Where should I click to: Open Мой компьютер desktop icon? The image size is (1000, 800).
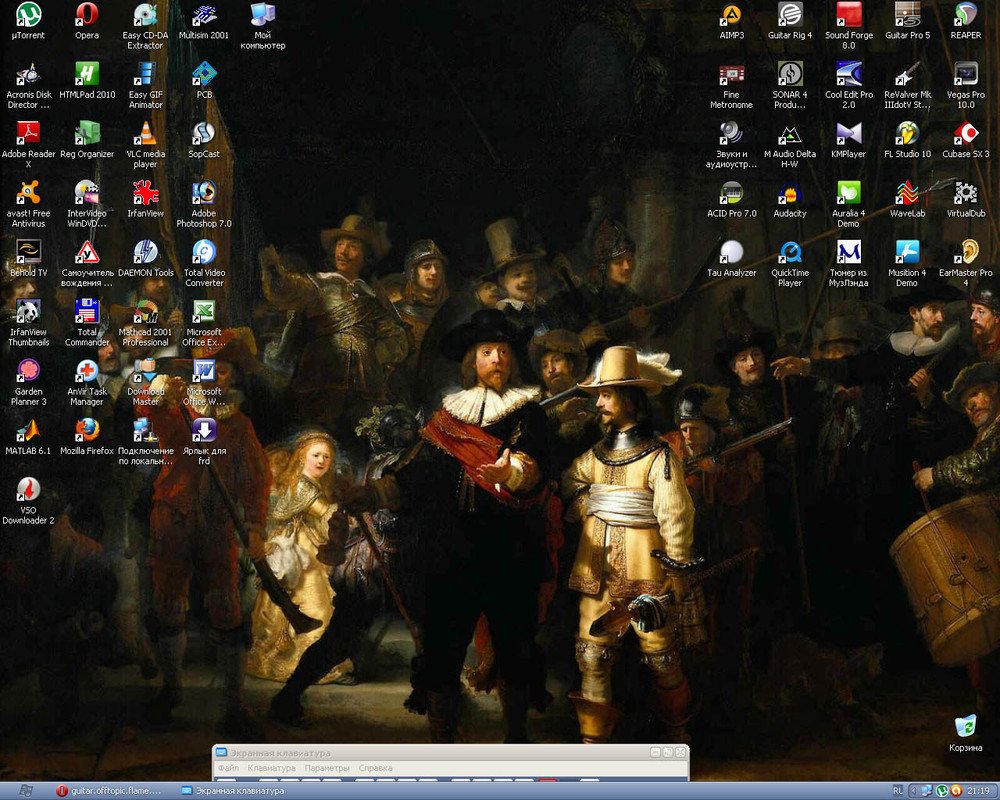click(x=263, y=26)
